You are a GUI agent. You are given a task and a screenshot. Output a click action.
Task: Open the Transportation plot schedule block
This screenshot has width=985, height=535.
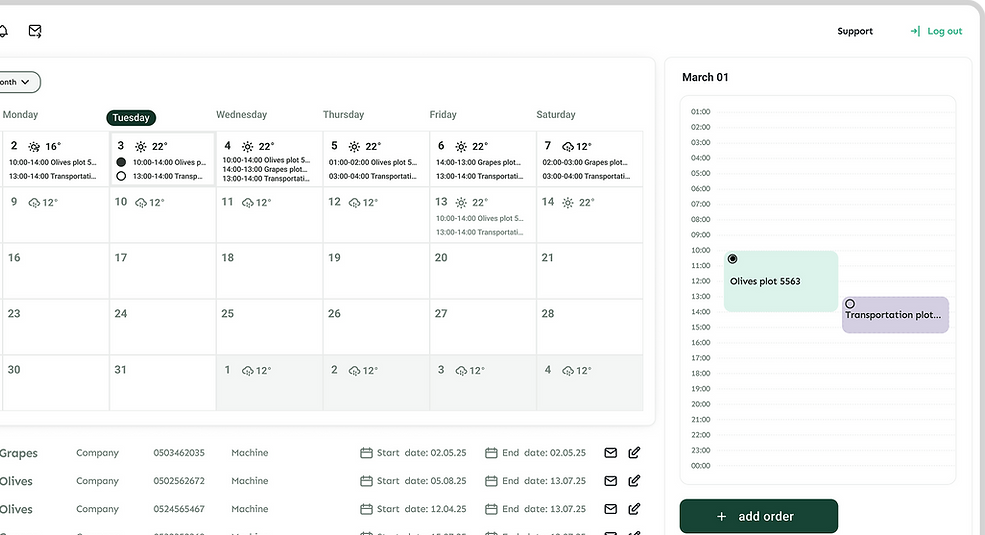click(895, 315)
